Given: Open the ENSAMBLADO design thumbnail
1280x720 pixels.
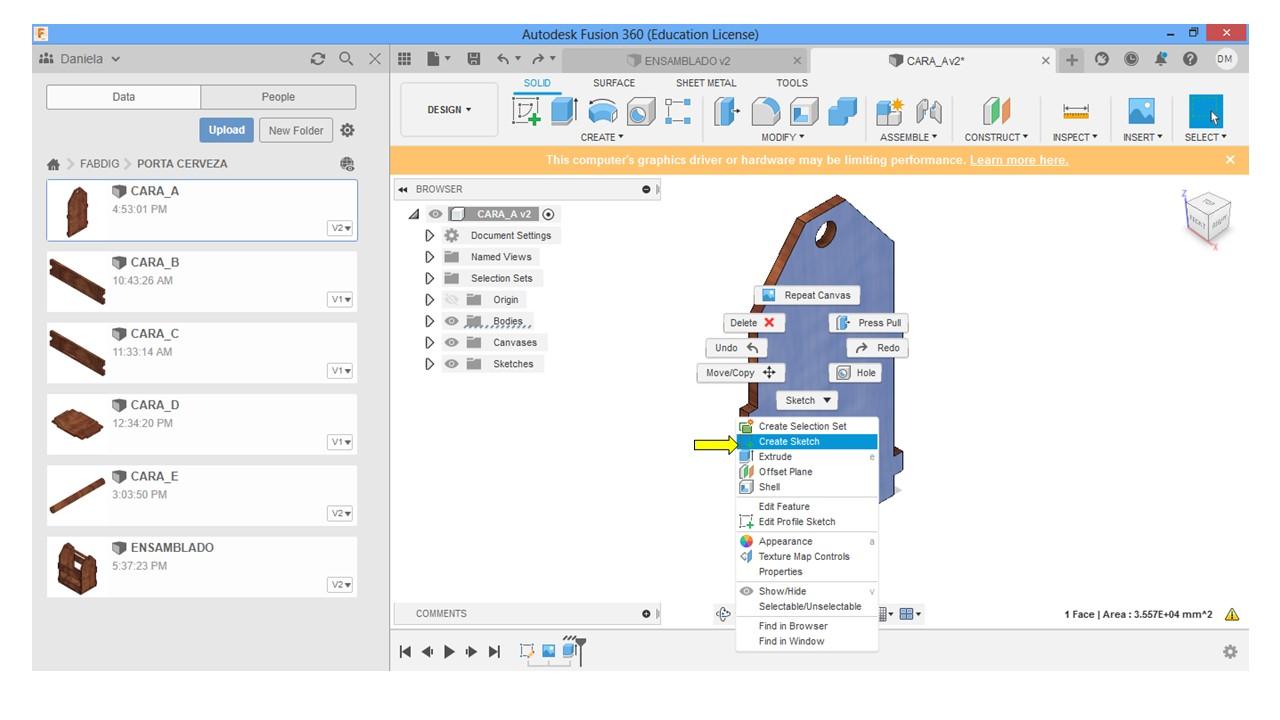Looking at the screenshot, I should 78,567.
